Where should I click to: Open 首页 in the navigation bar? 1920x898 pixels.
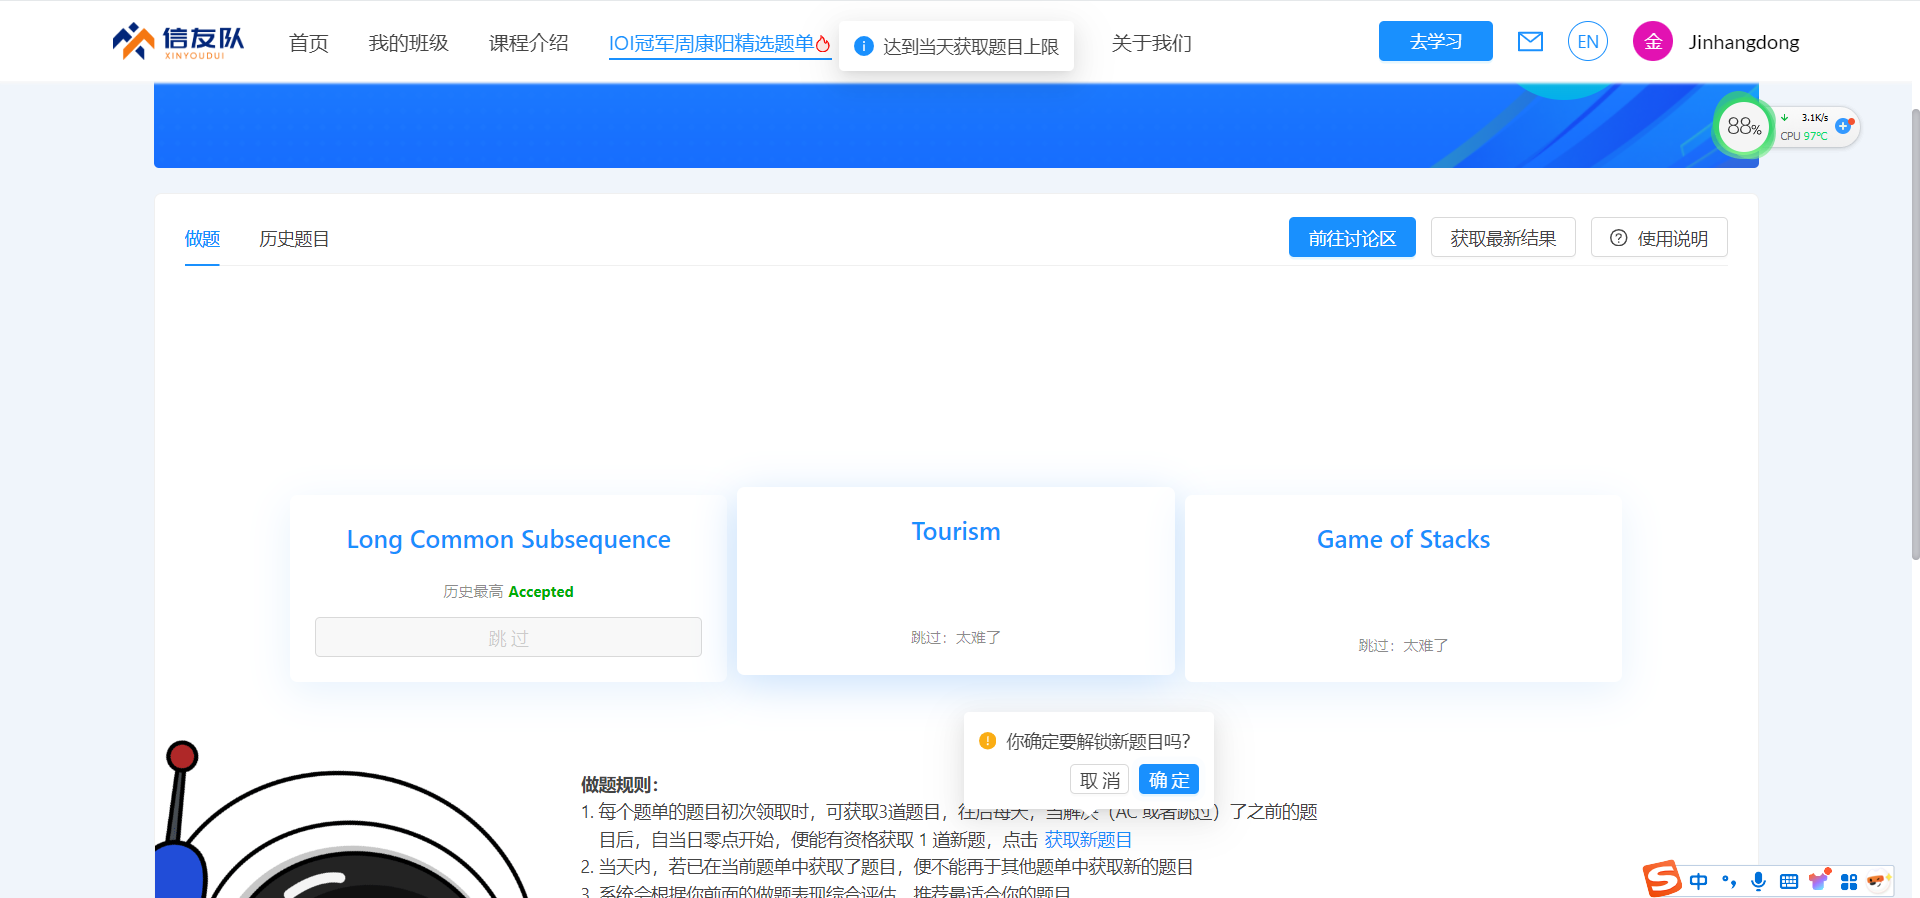tap(308, 43)
